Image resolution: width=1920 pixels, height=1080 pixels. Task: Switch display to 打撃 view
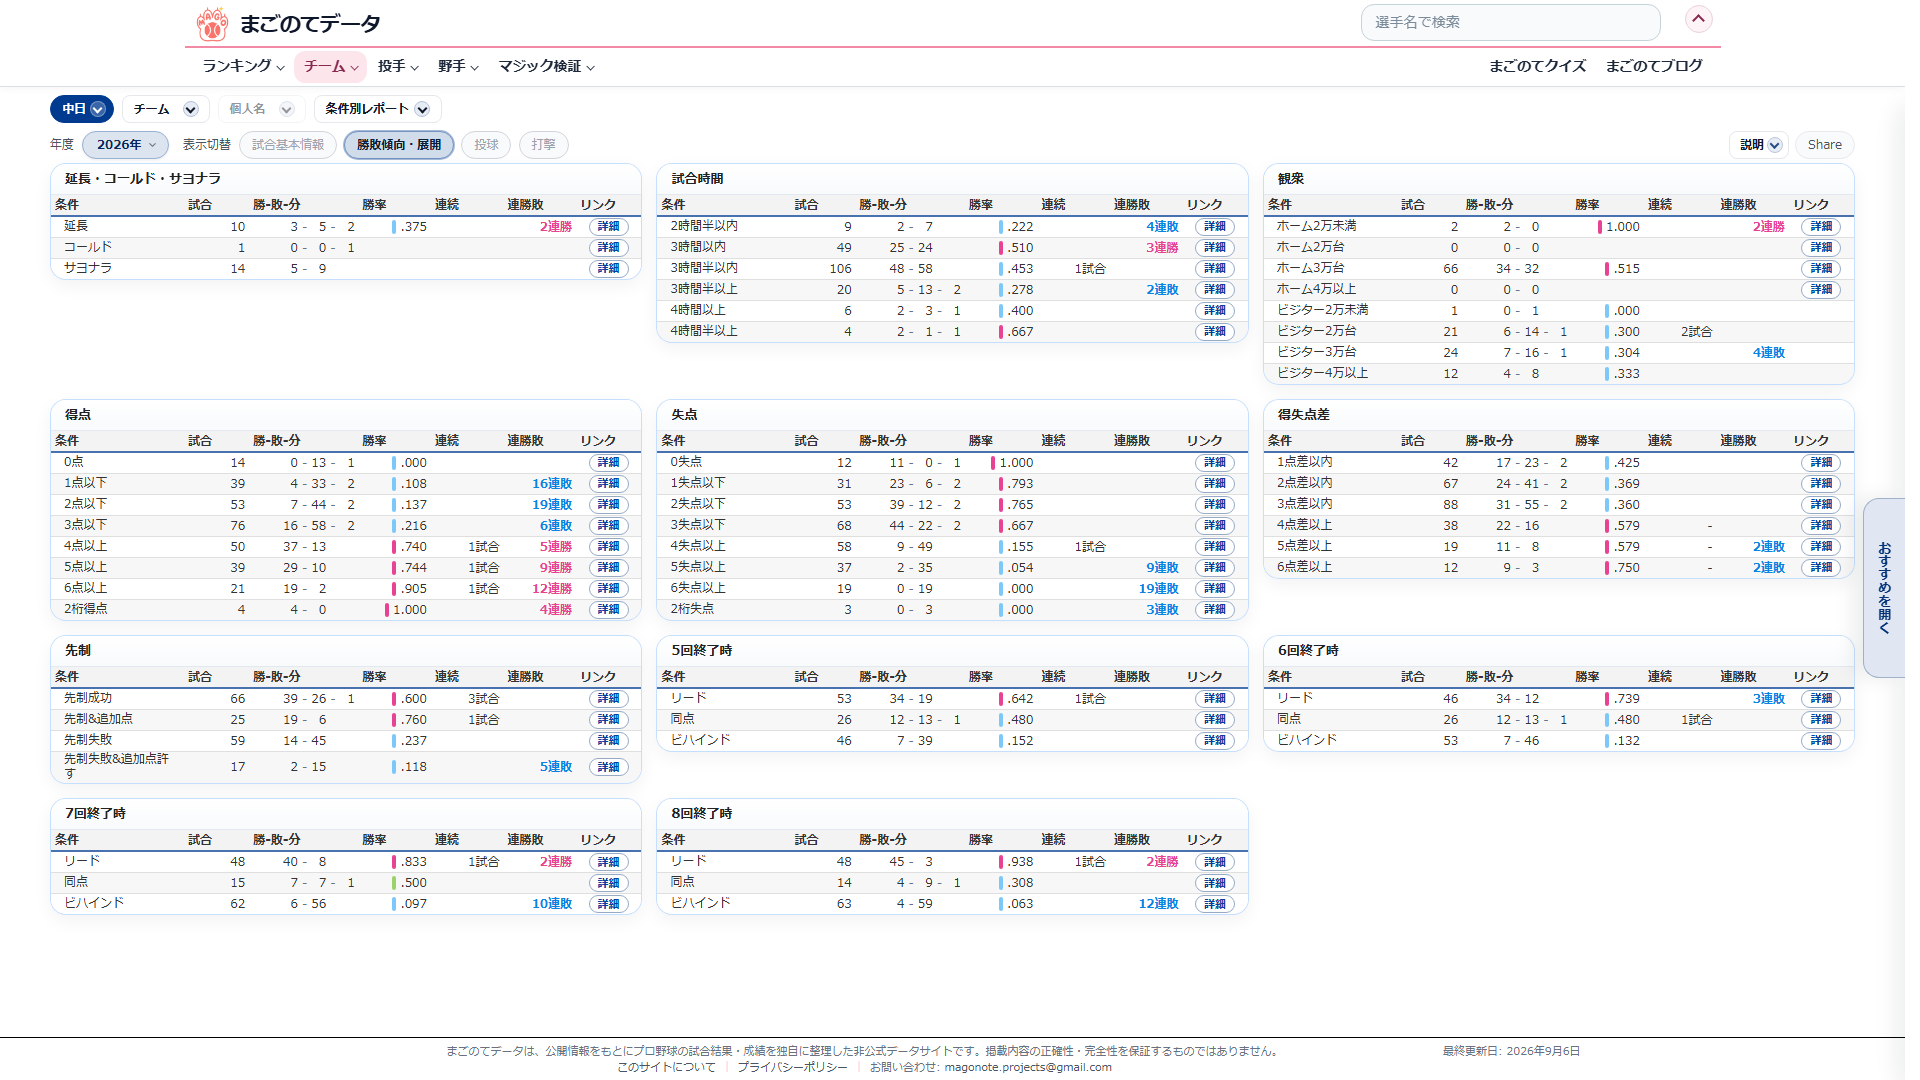544,145
